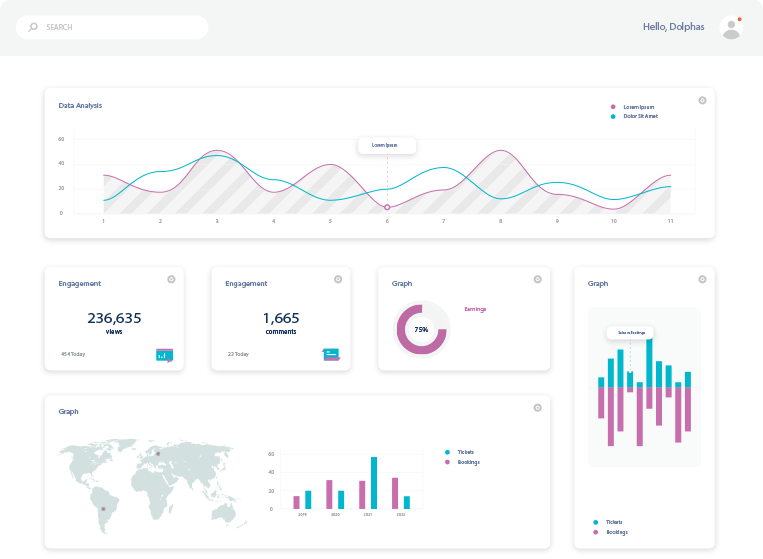763x559 pixels.
Task: Click the views chart icon
Action: point(164,354)
